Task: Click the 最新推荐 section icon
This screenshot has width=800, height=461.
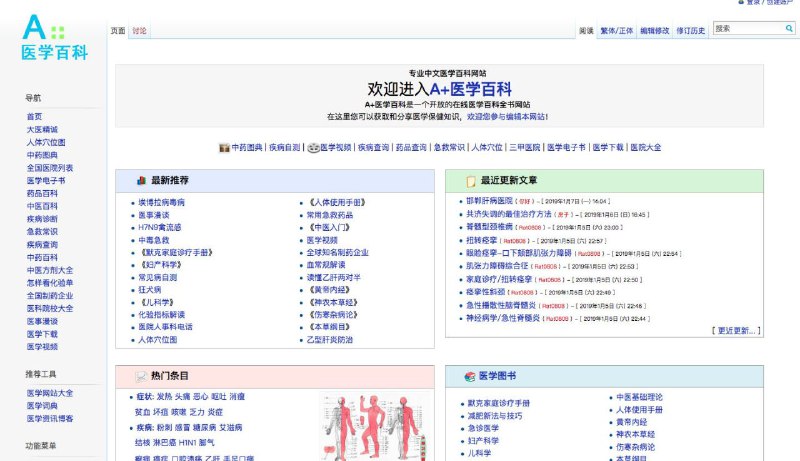Action: pyautogui.click(x=141, y=181)
